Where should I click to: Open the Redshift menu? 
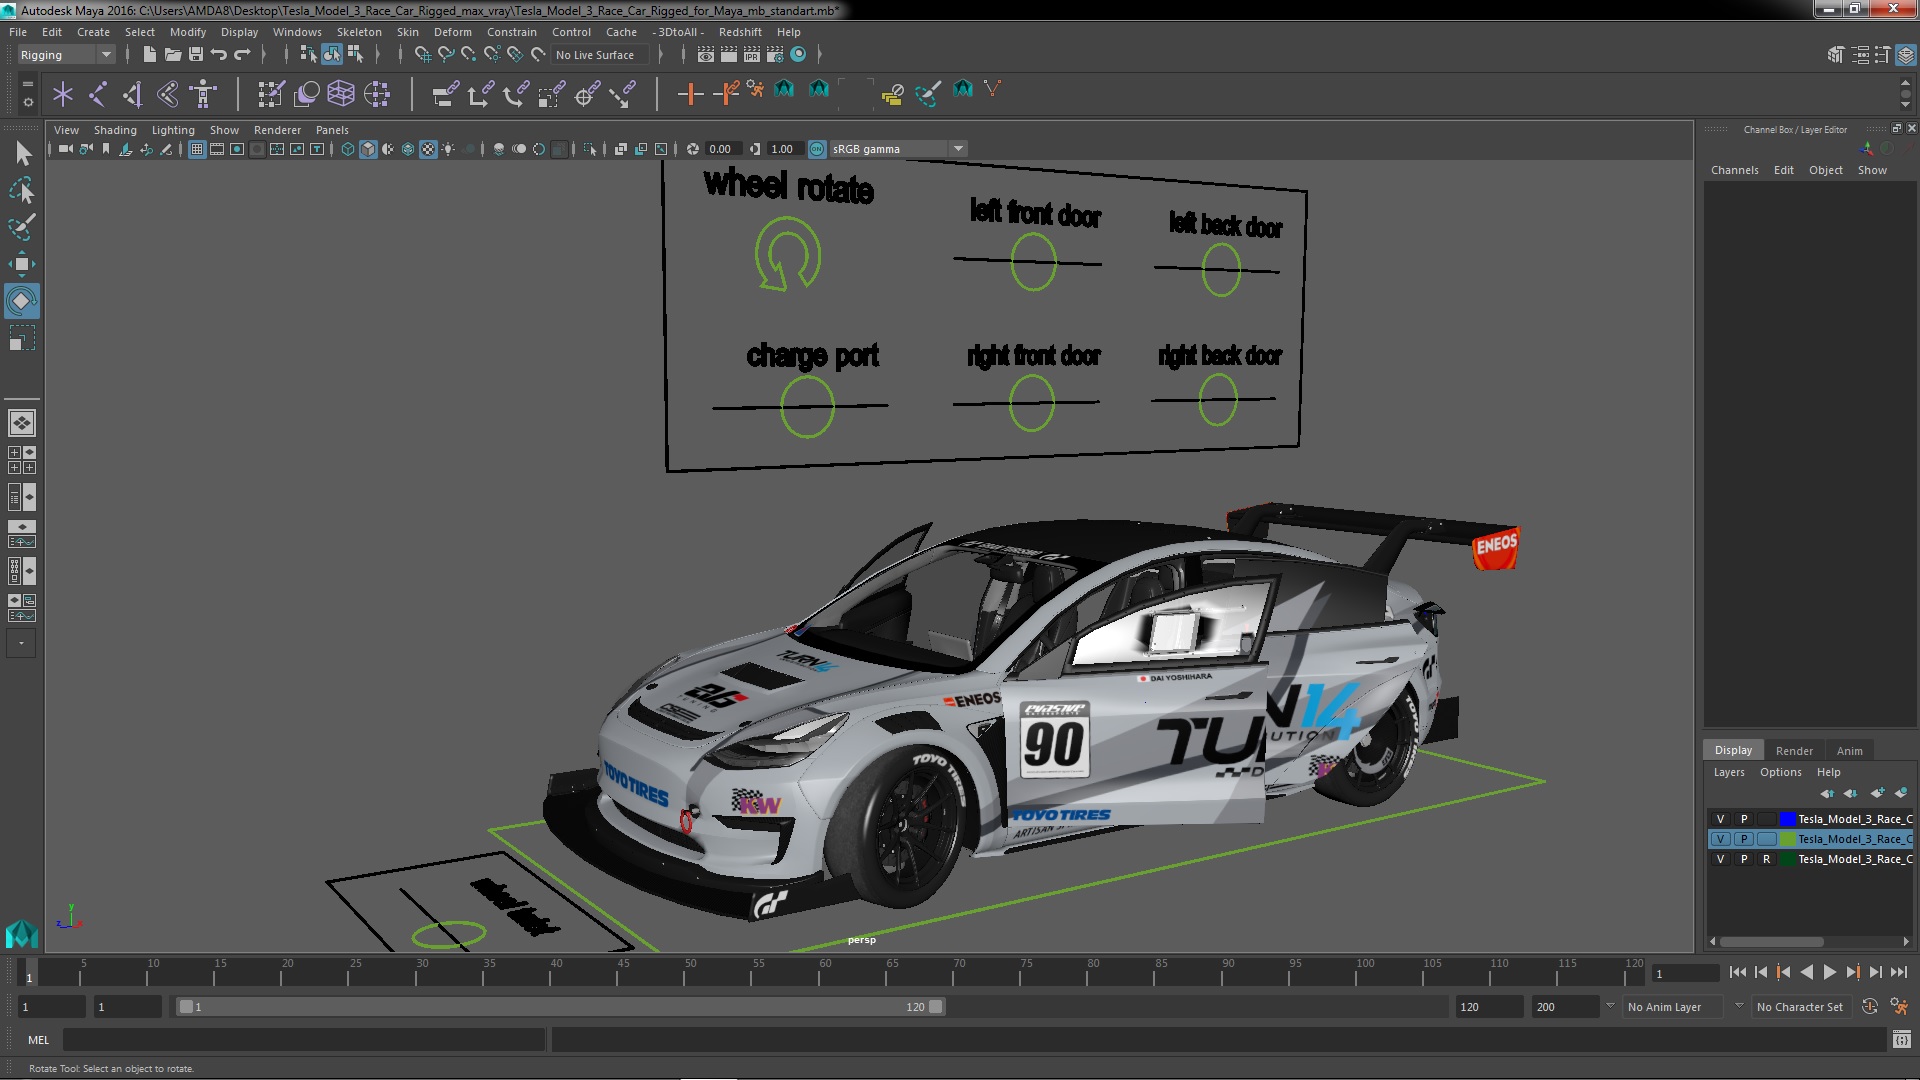point(740,32)
